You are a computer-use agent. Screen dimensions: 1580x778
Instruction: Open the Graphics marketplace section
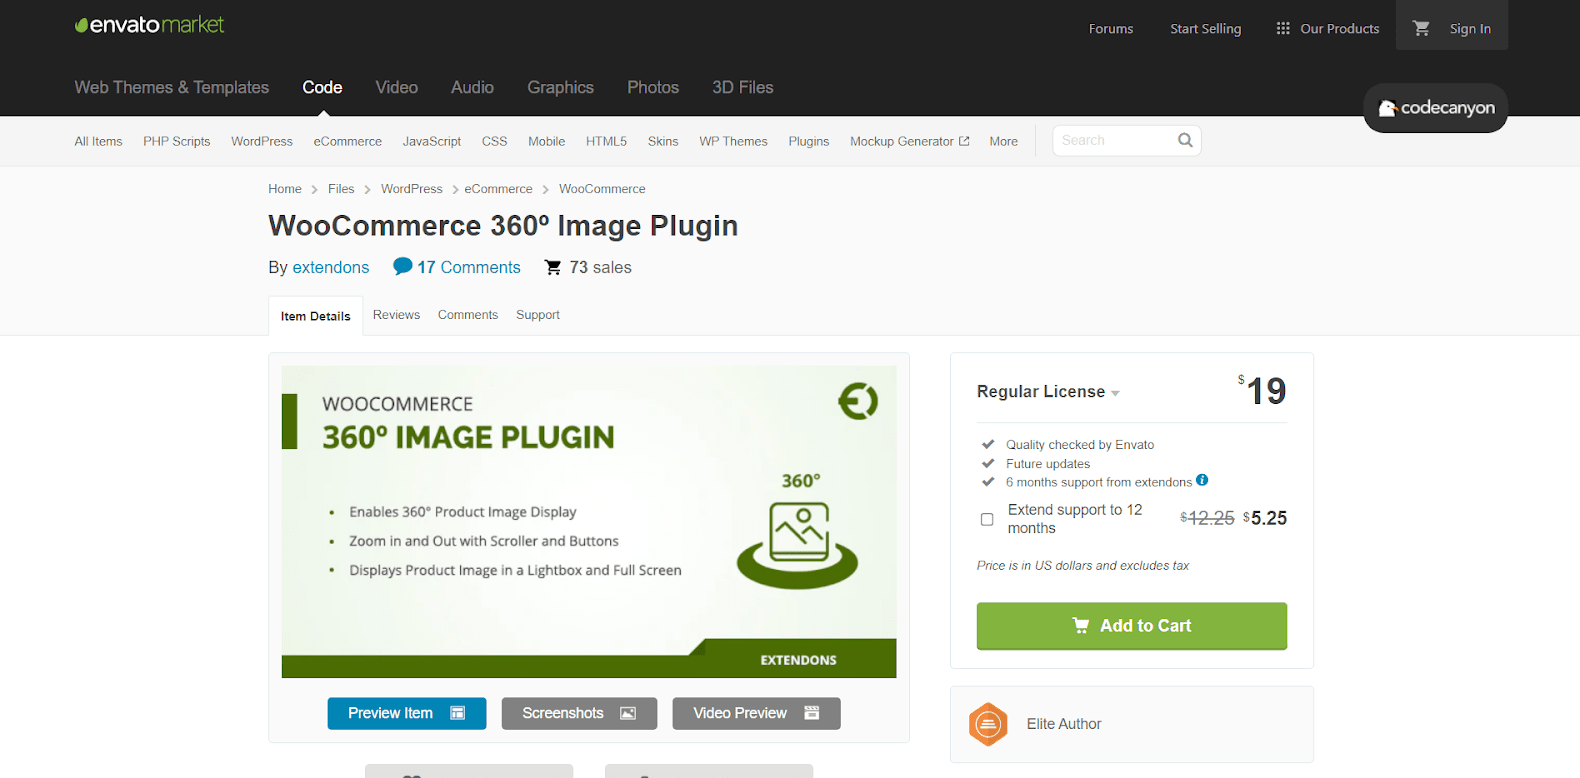[560, 88]
